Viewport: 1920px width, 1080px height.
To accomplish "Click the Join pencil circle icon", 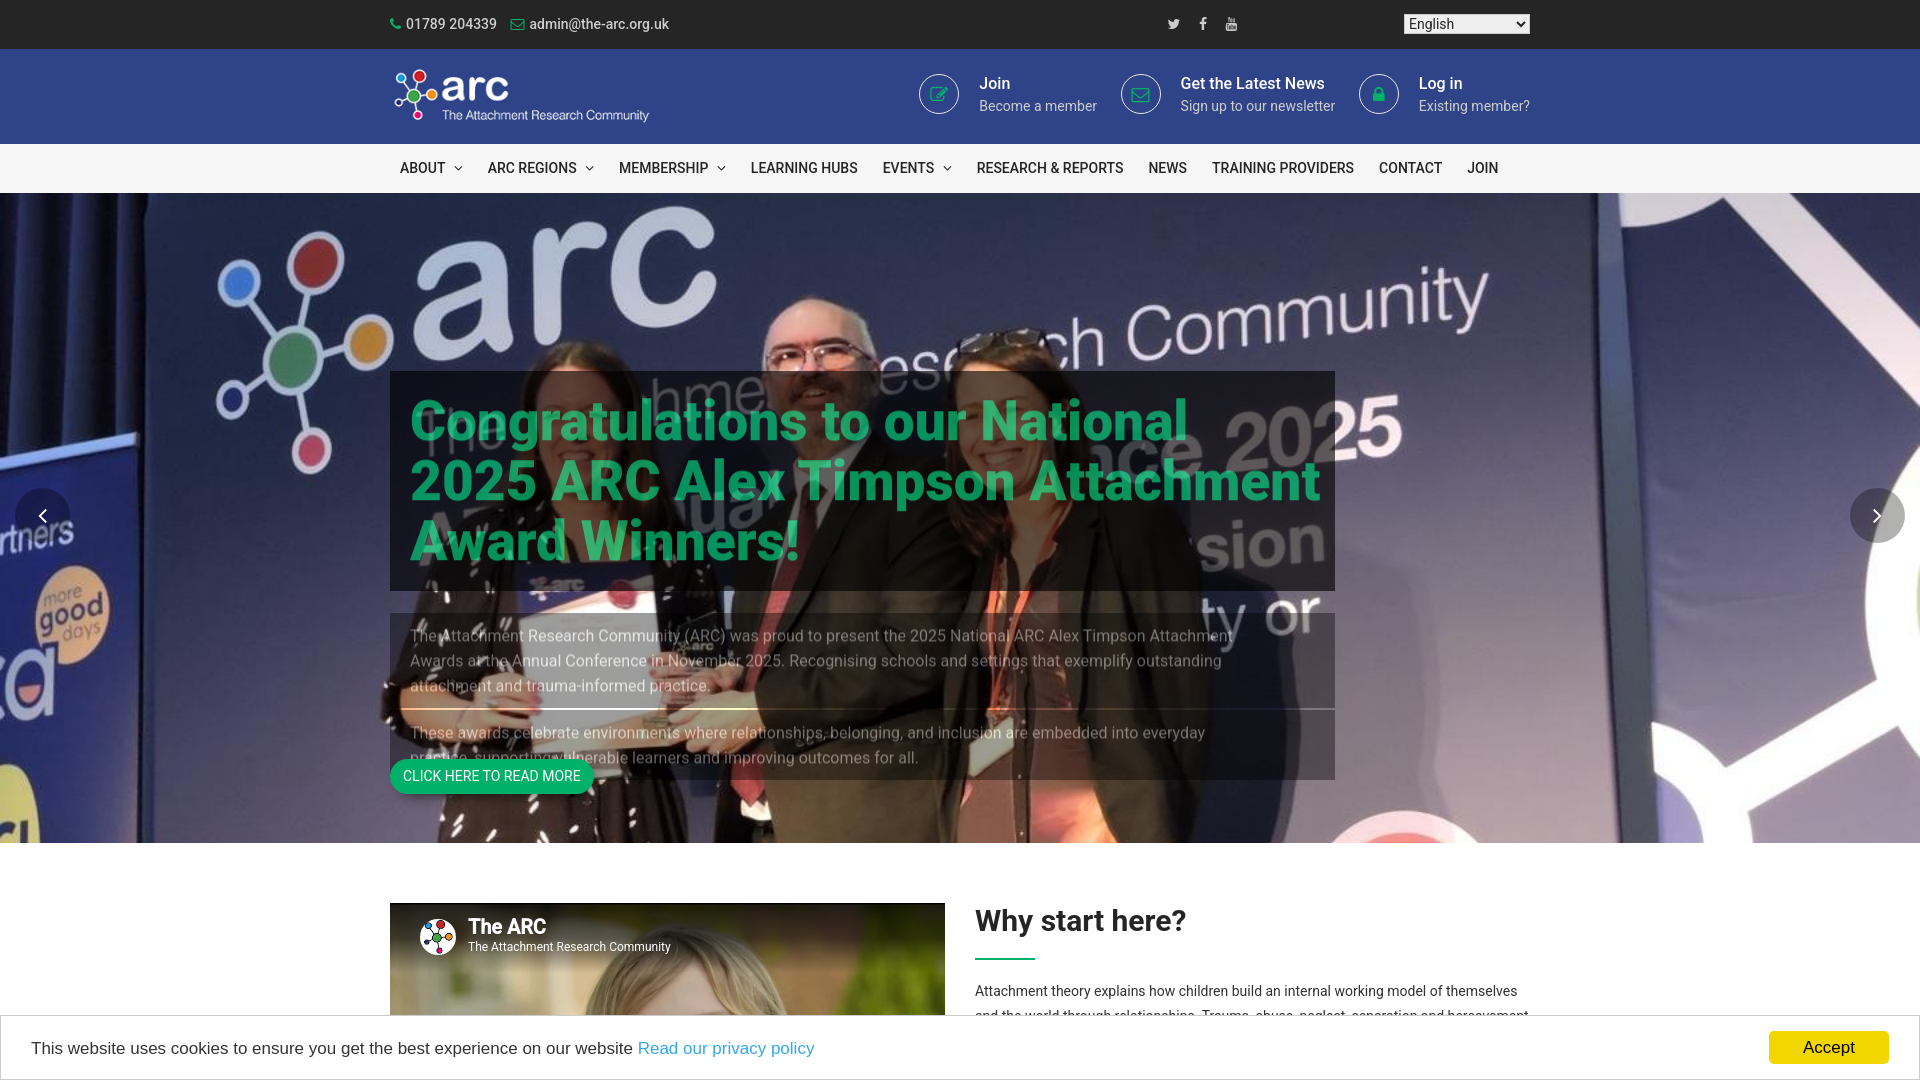I will click(x=939, y=94).
